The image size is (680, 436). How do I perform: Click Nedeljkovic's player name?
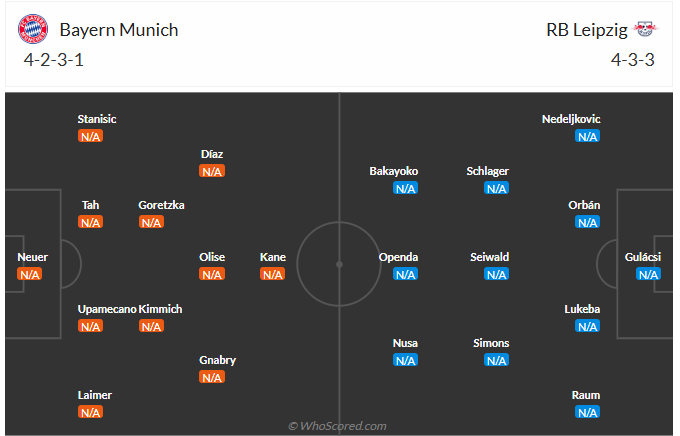(x=571, y=119)
